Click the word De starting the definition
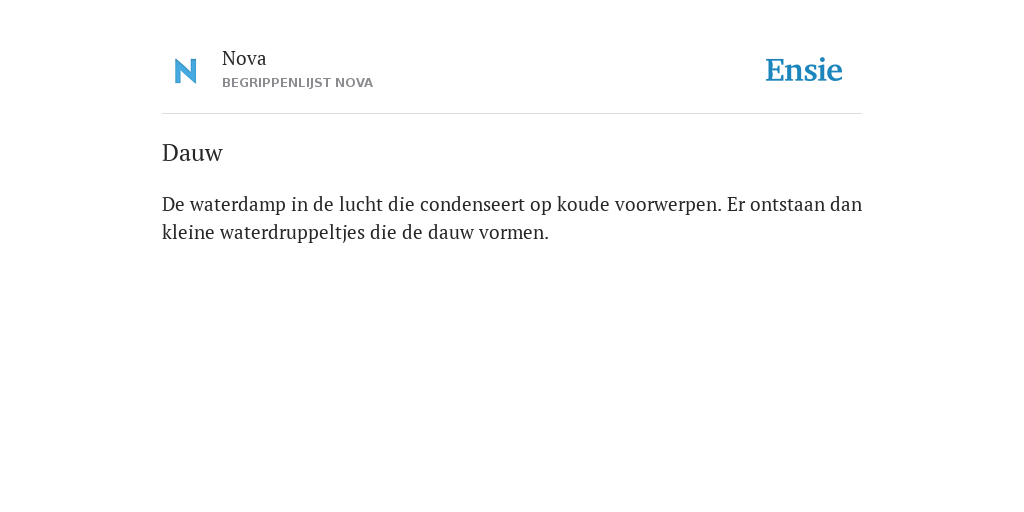The width and height of the screenshot is (1024, 512). click(173, 205)
